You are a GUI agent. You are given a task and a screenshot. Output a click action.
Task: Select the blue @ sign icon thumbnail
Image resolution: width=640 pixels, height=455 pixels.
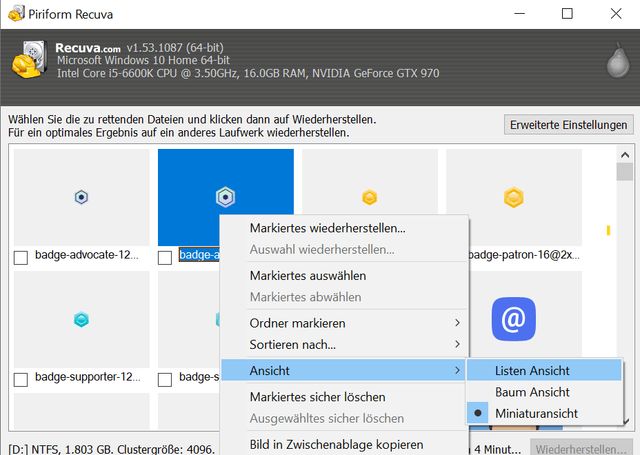click(x=514, y=319)
